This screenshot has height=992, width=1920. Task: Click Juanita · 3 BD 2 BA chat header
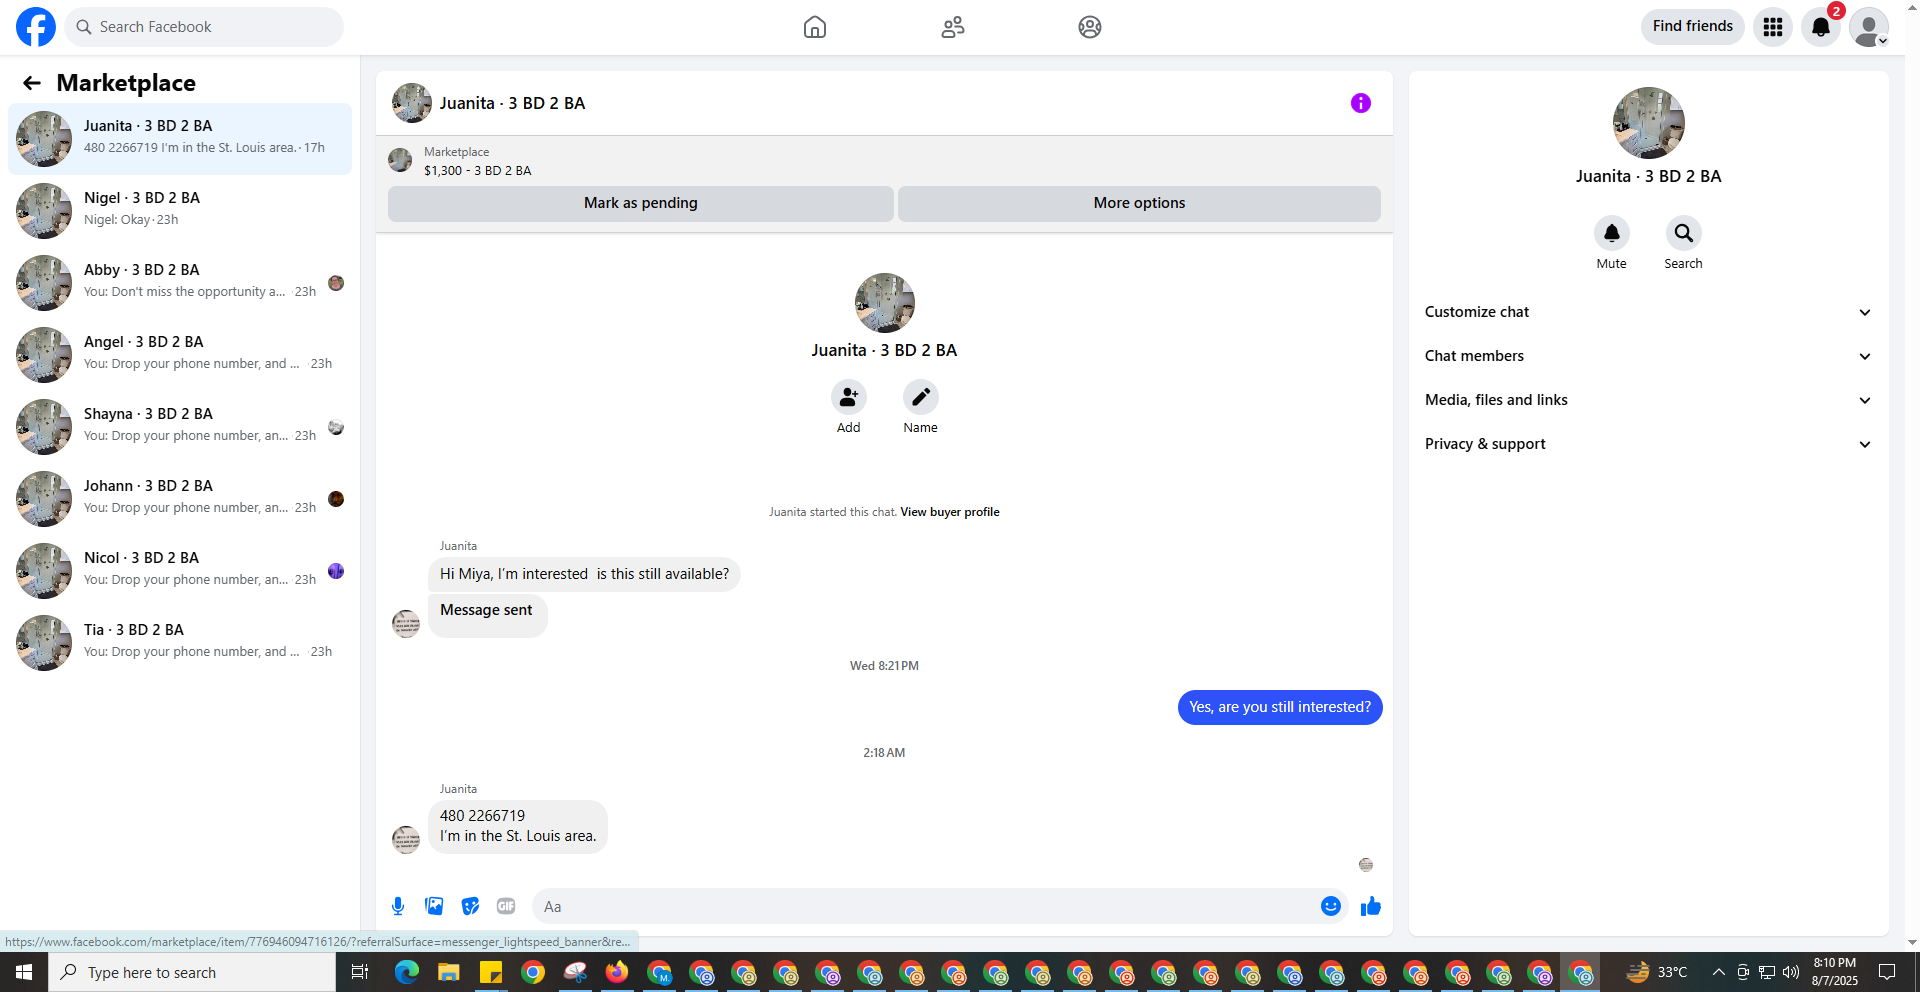coord(512,103)
